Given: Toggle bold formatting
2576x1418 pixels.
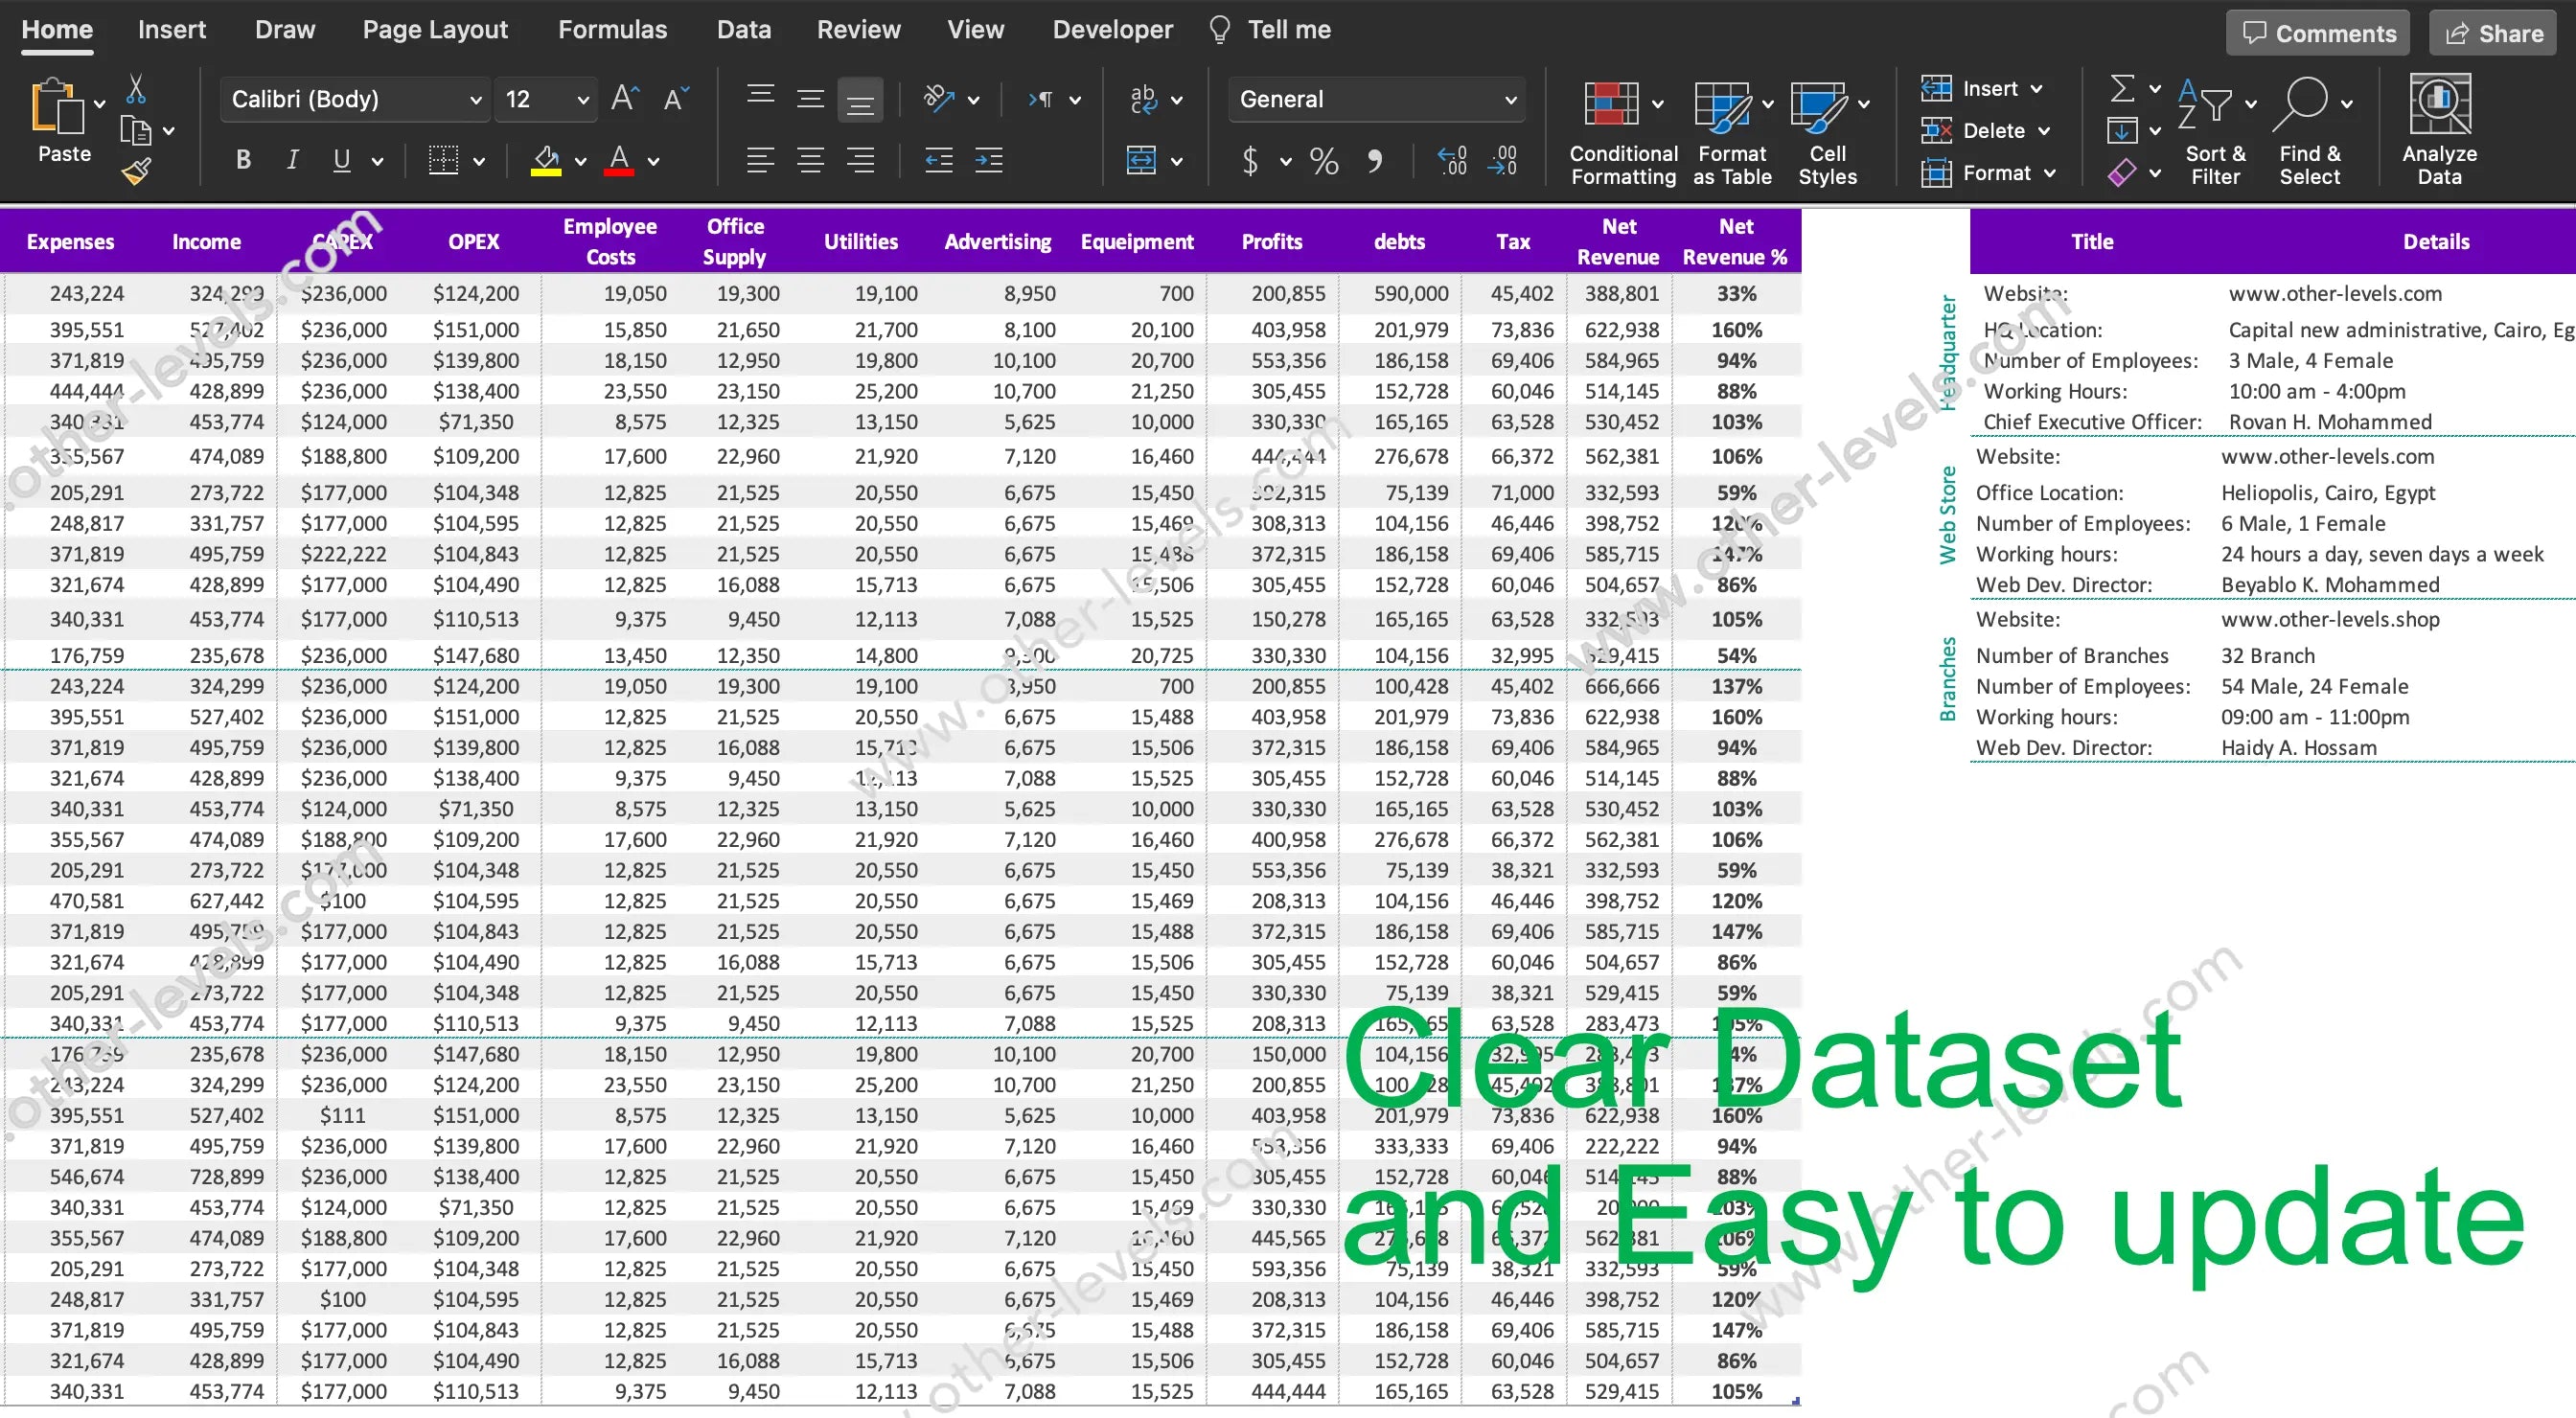Looking at the screenshot, I should point(243,160).
